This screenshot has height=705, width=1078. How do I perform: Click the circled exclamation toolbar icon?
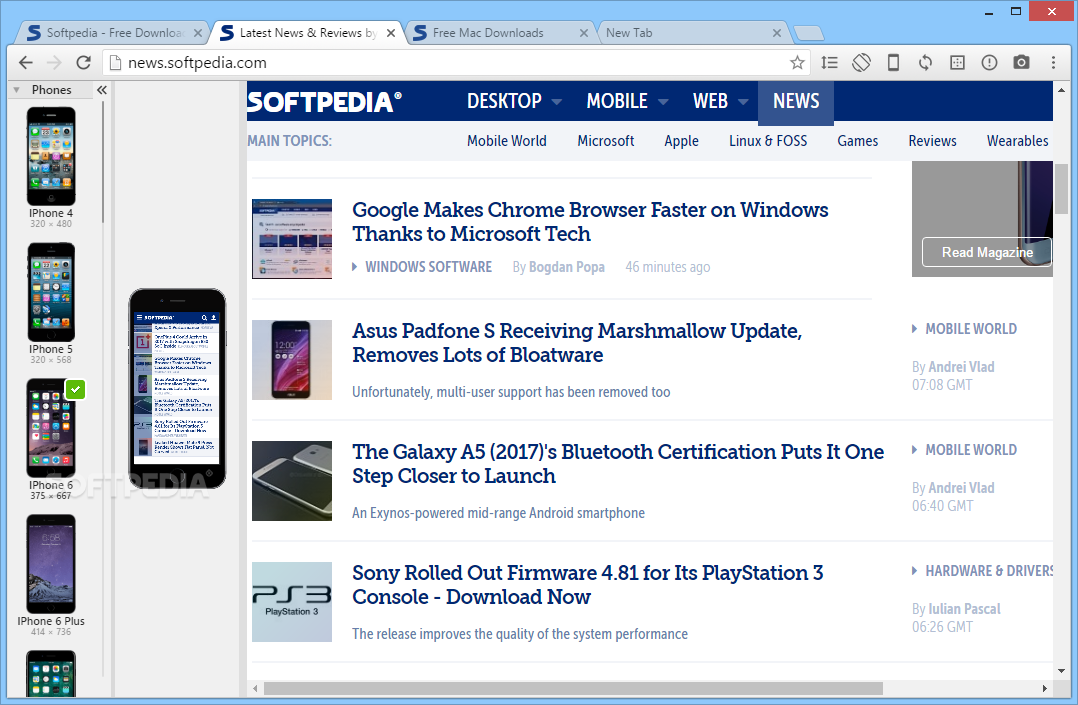pyautogui.click(x=989, y=63)
